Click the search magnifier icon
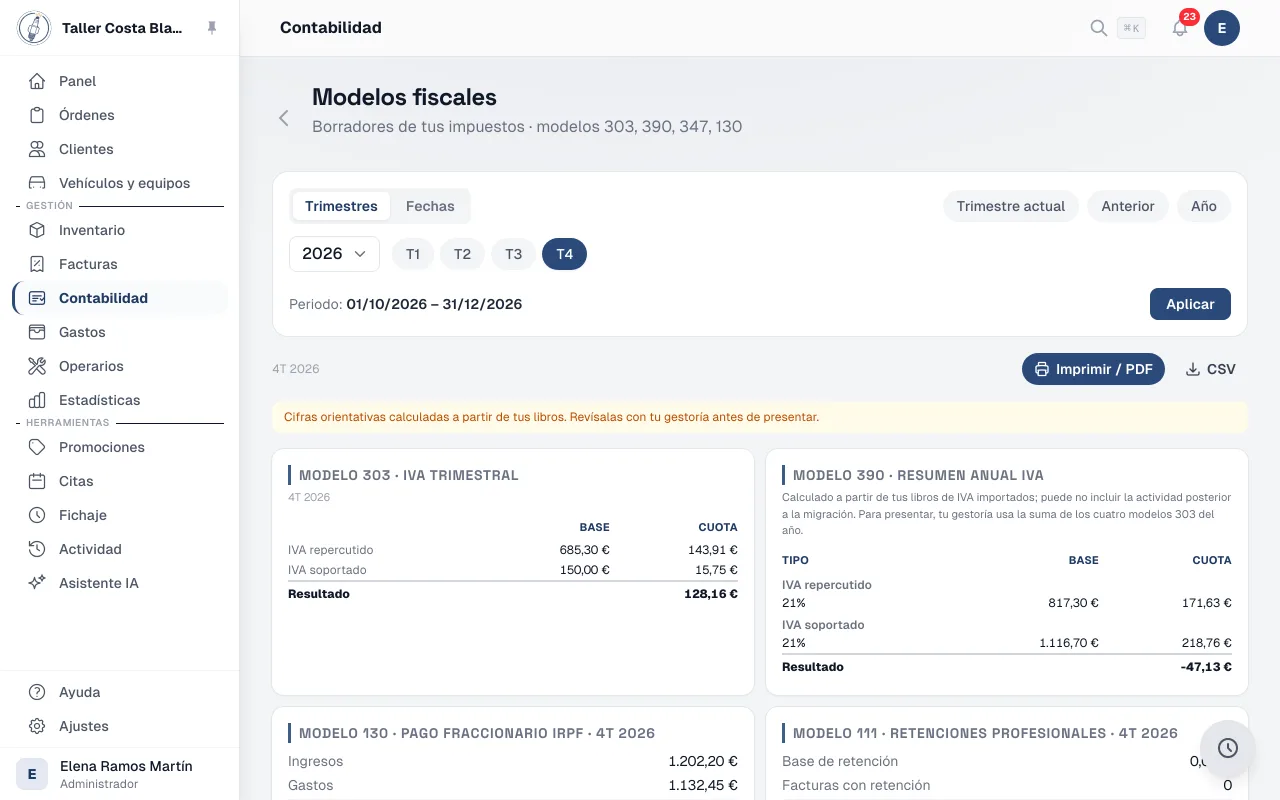This screenshot has width=1280, height=800. (x=1098, y=28)
